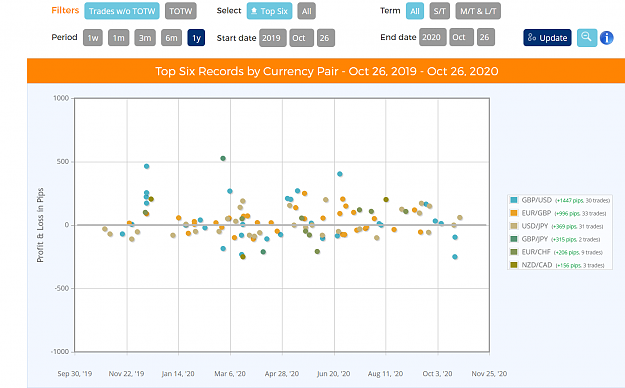Click the Mar 6, '20 axis label
Image resolution: width=625 pixels, height=388 pixels.
click(x=230, y=374)
